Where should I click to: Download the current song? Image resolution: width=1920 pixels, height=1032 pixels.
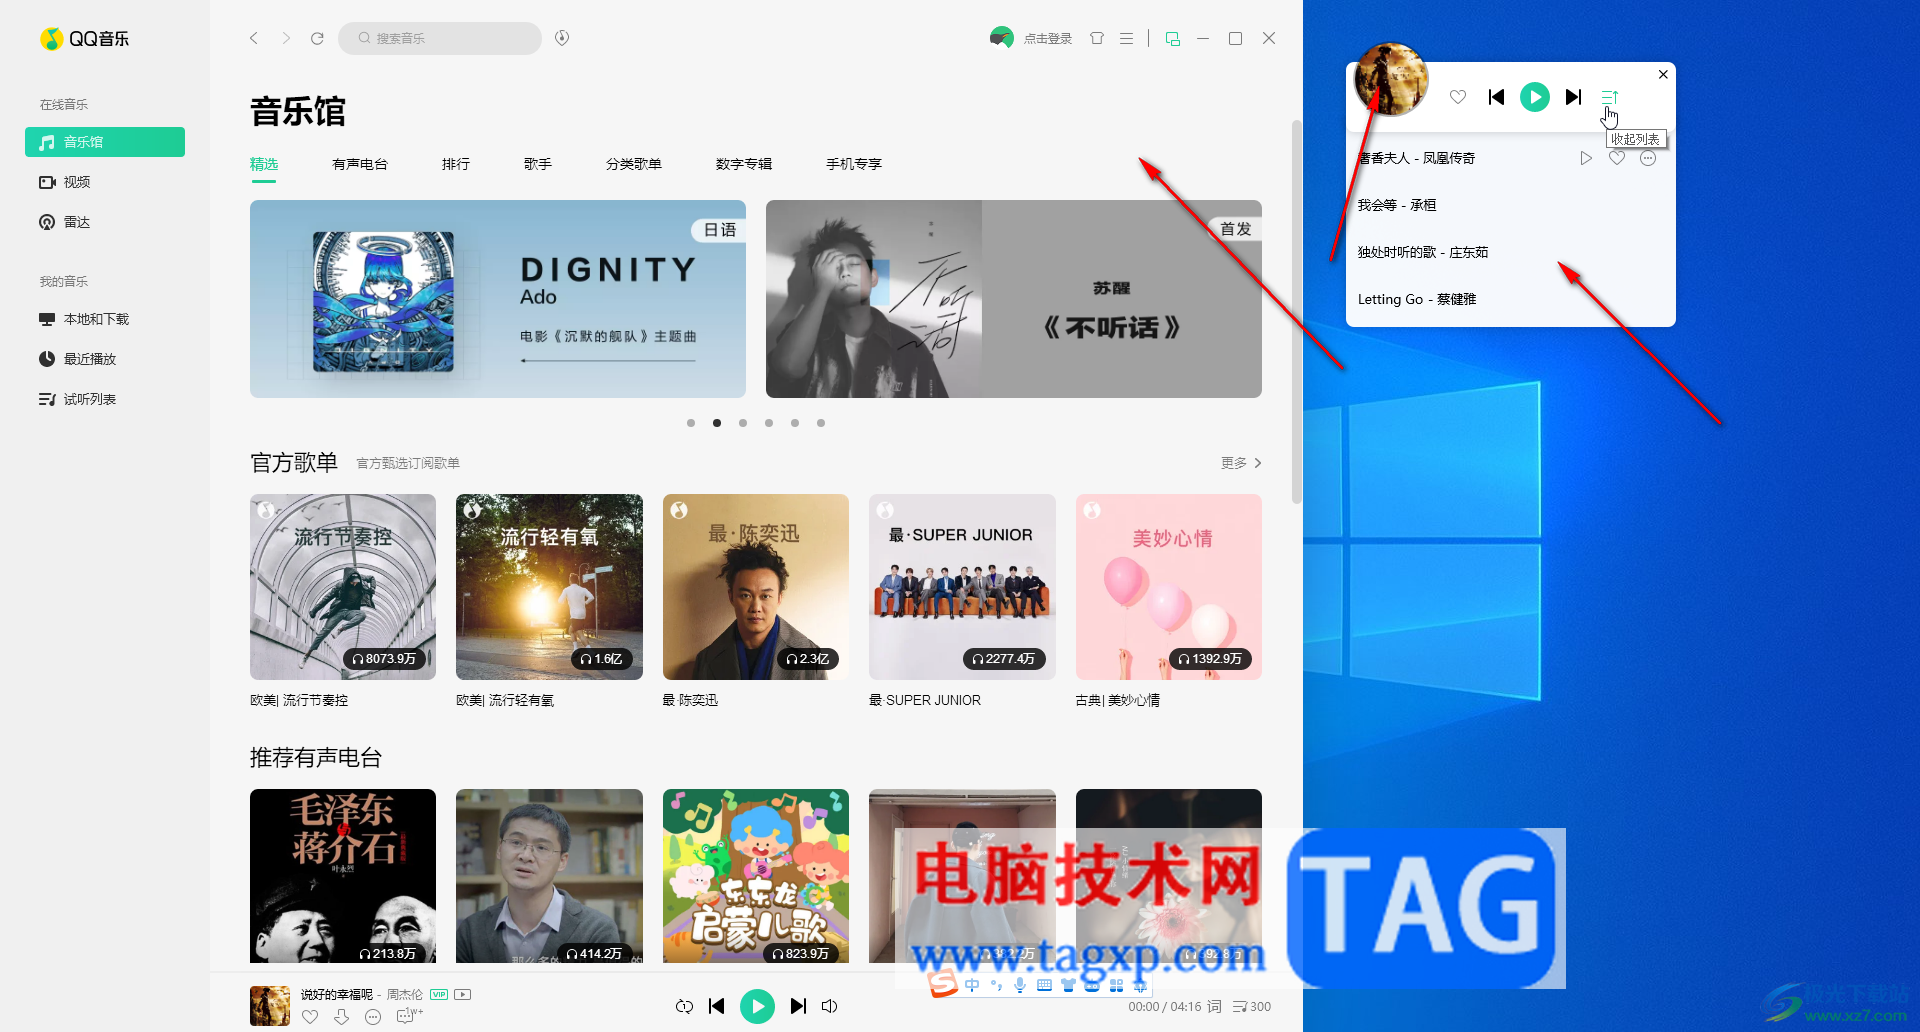pos(342,1017)
